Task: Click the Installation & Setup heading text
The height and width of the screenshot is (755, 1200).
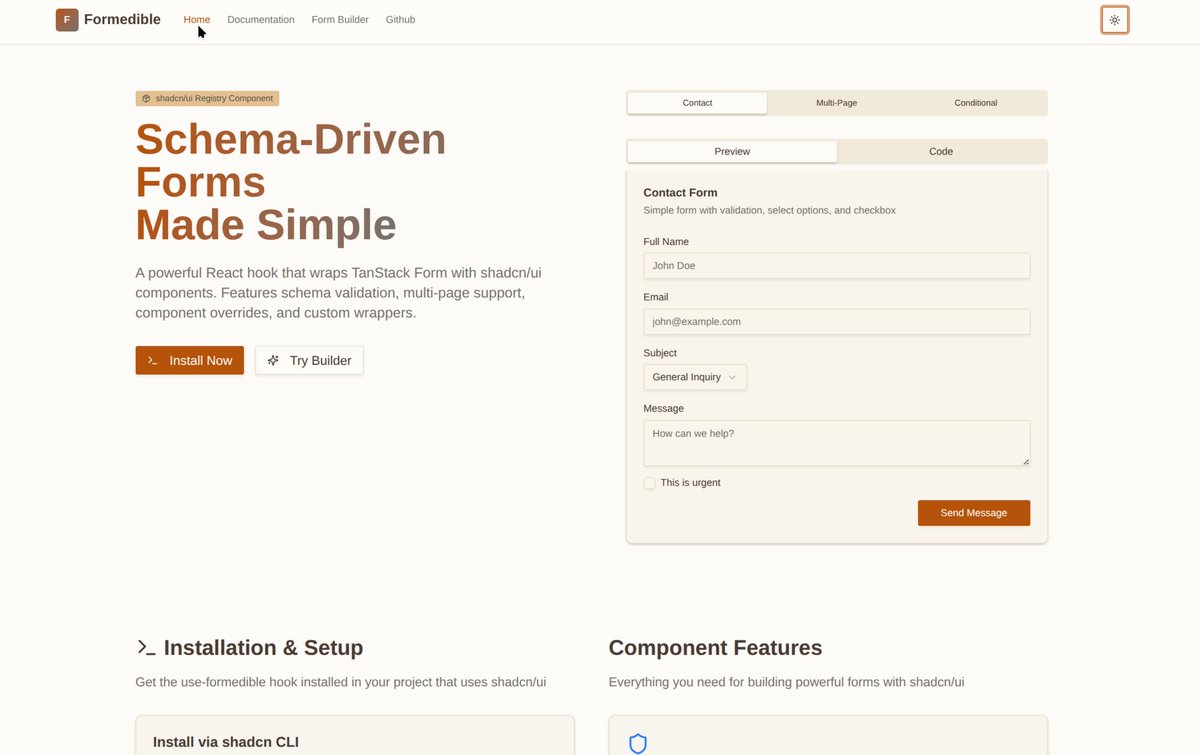Action: pos(264,648)
